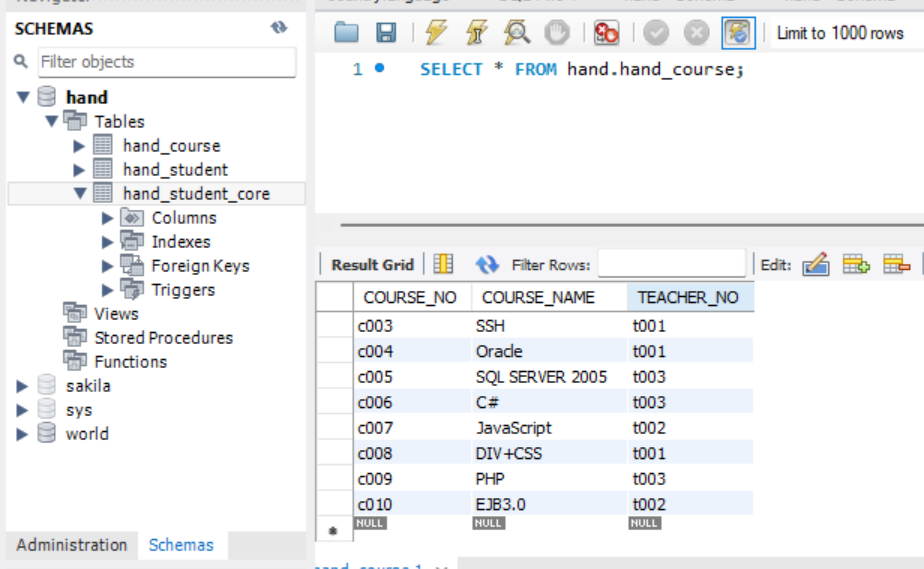The height and width of the screenshot is (569, 924).
Task: Sort by COURSE_NAME column header
Action: (x=549, y=297)
